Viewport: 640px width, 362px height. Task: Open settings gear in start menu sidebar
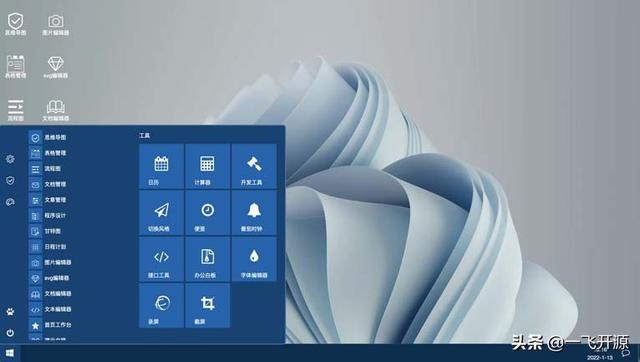(x=10, y=159)
